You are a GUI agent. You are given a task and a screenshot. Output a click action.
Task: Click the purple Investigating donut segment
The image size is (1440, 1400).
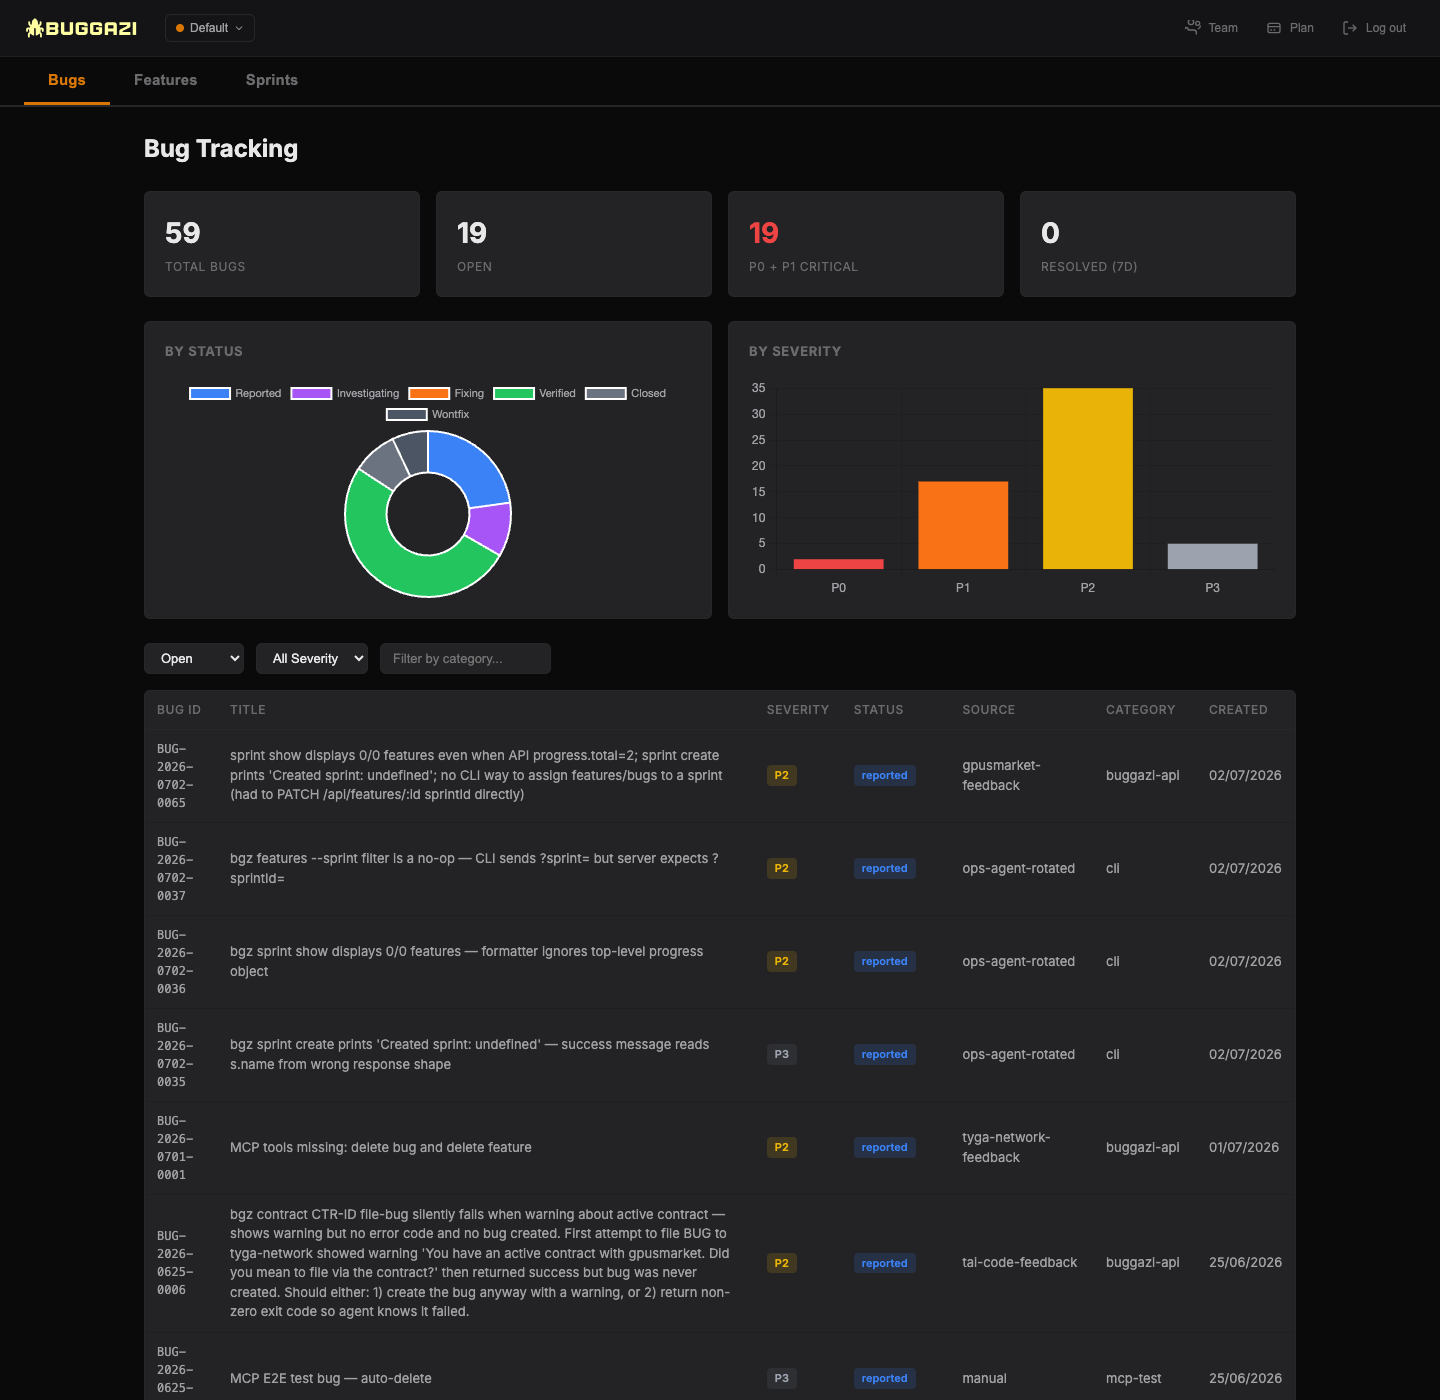490,528
